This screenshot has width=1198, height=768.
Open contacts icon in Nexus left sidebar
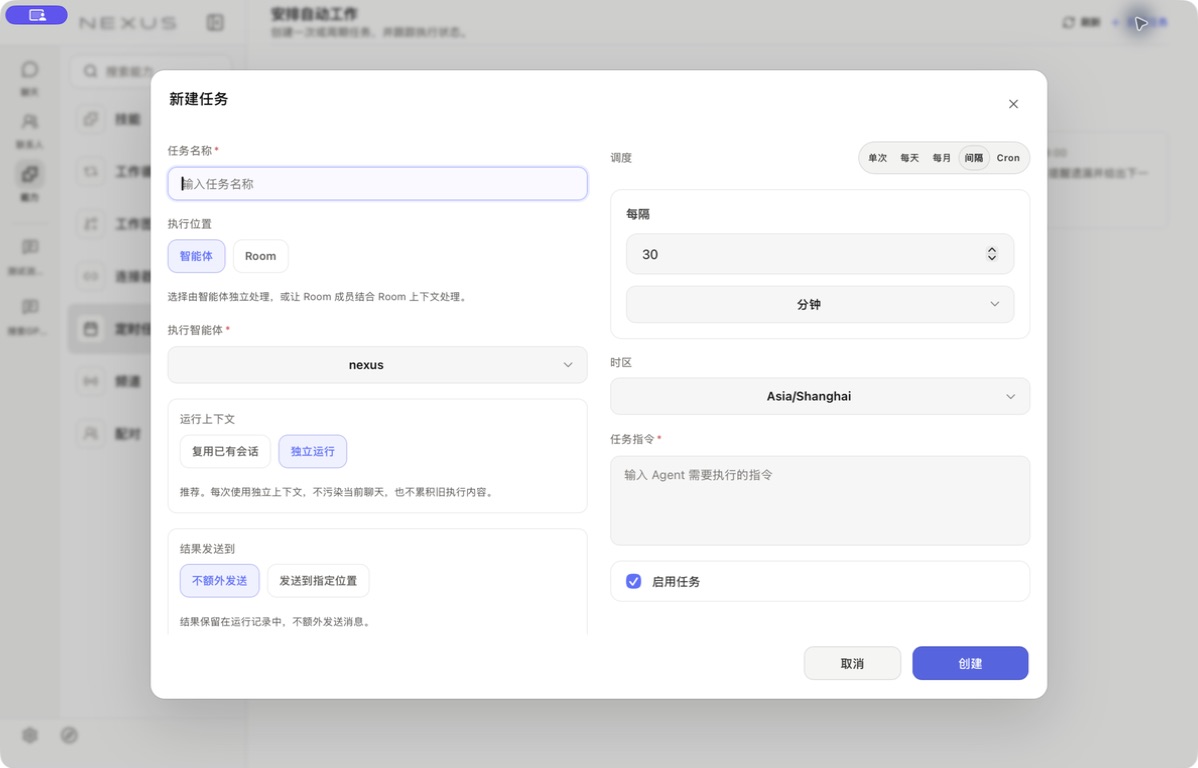[30, 122]
